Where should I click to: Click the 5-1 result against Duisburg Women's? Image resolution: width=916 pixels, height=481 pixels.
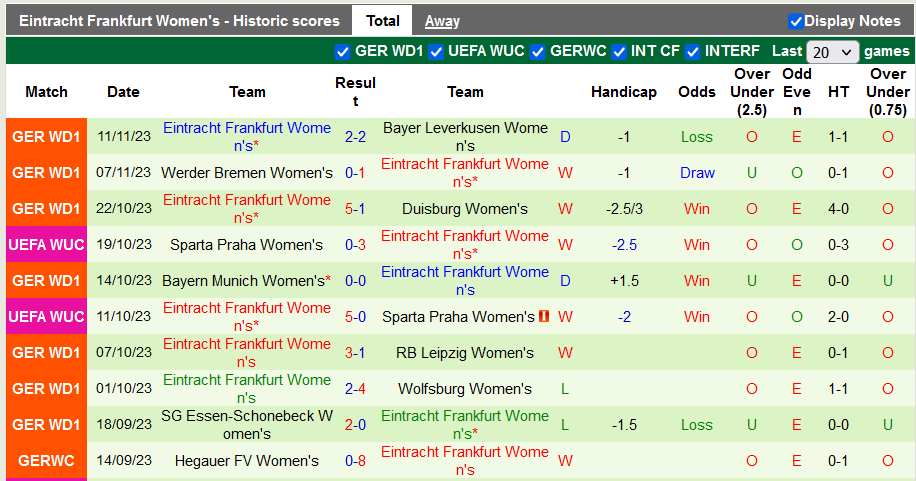coord(355,209)
